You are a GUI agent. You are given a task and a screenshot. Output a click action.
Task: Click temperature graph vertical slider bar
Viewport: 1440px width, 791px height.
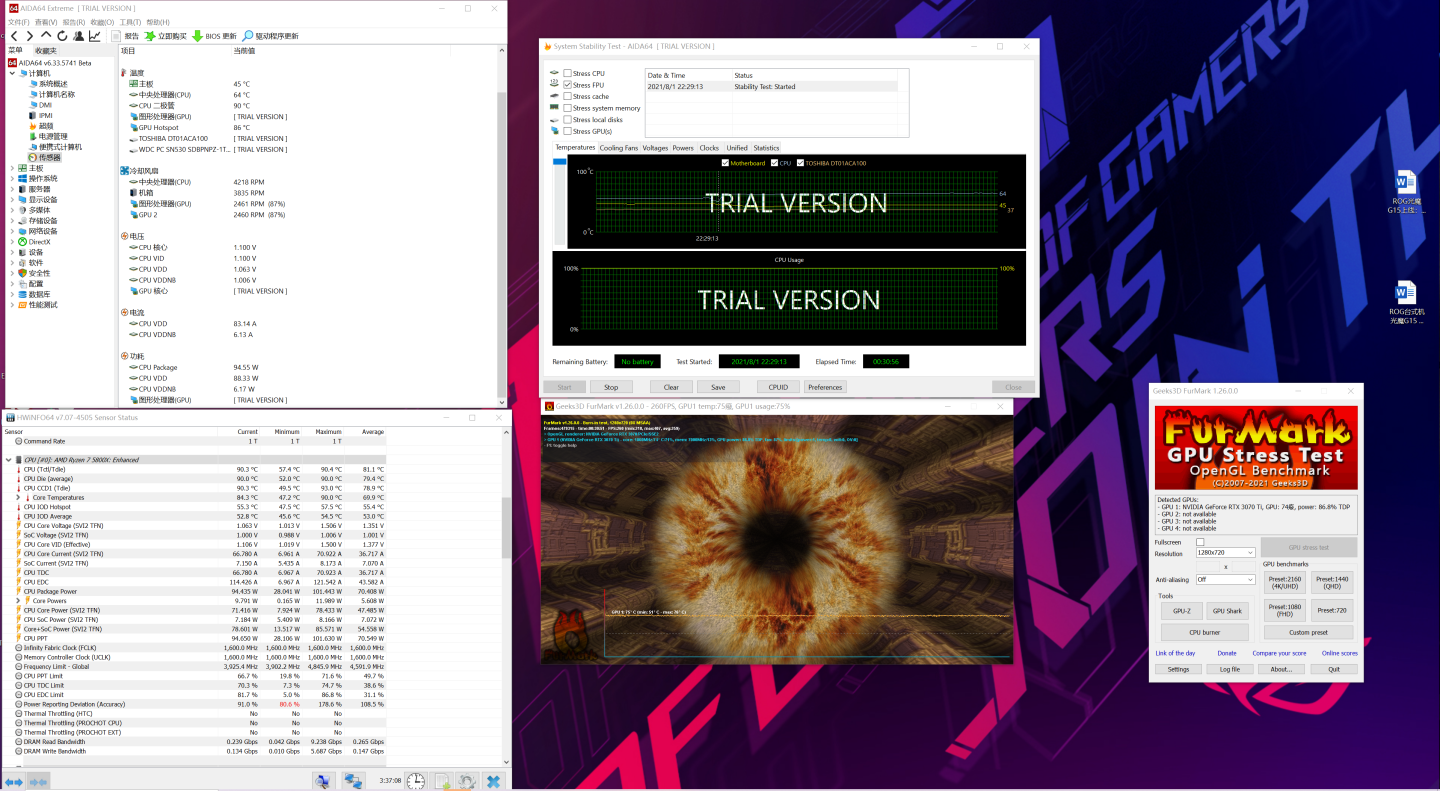[560, 200]
